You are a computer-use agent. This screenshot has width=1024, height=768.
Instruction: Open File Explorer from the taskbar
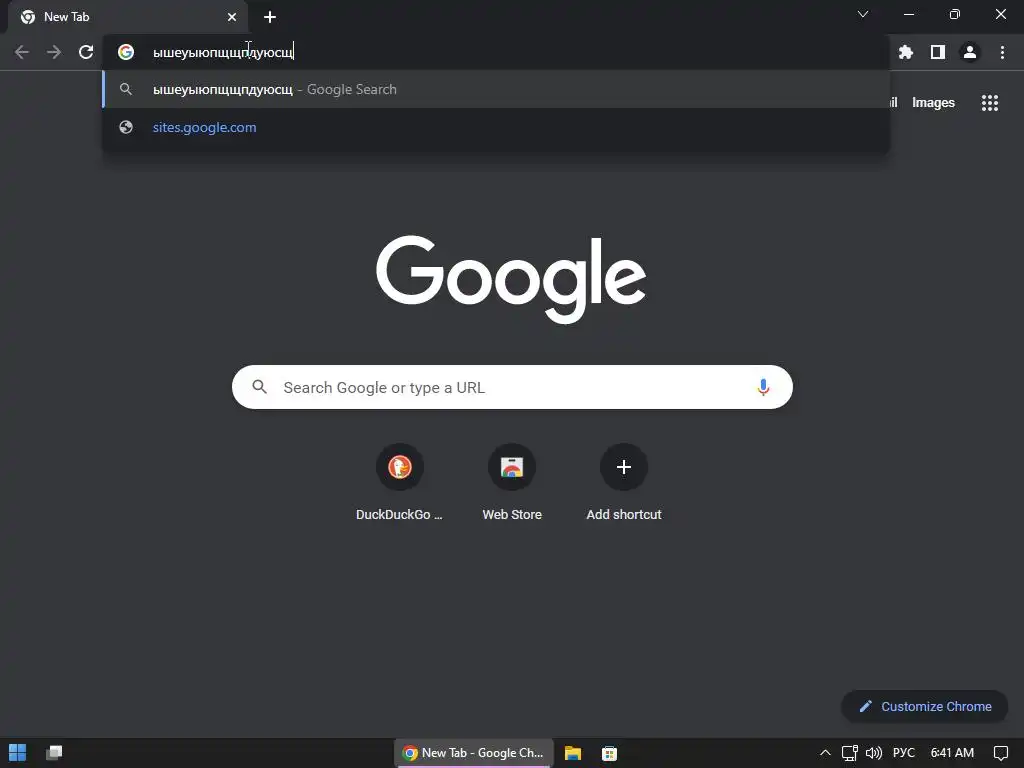573,753
